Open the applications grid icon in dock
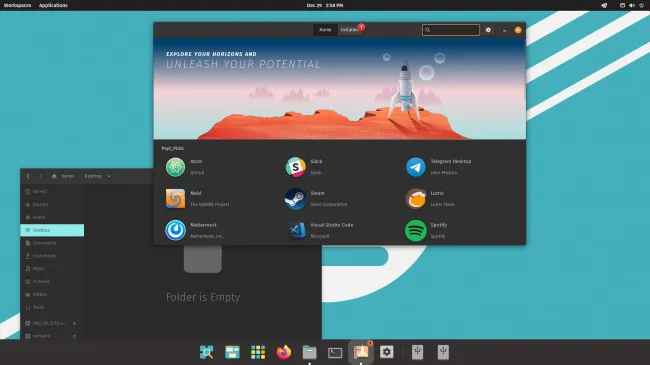The width and height of the screenshot is (650, 365). pyautogui.click(x=258, y=352)
